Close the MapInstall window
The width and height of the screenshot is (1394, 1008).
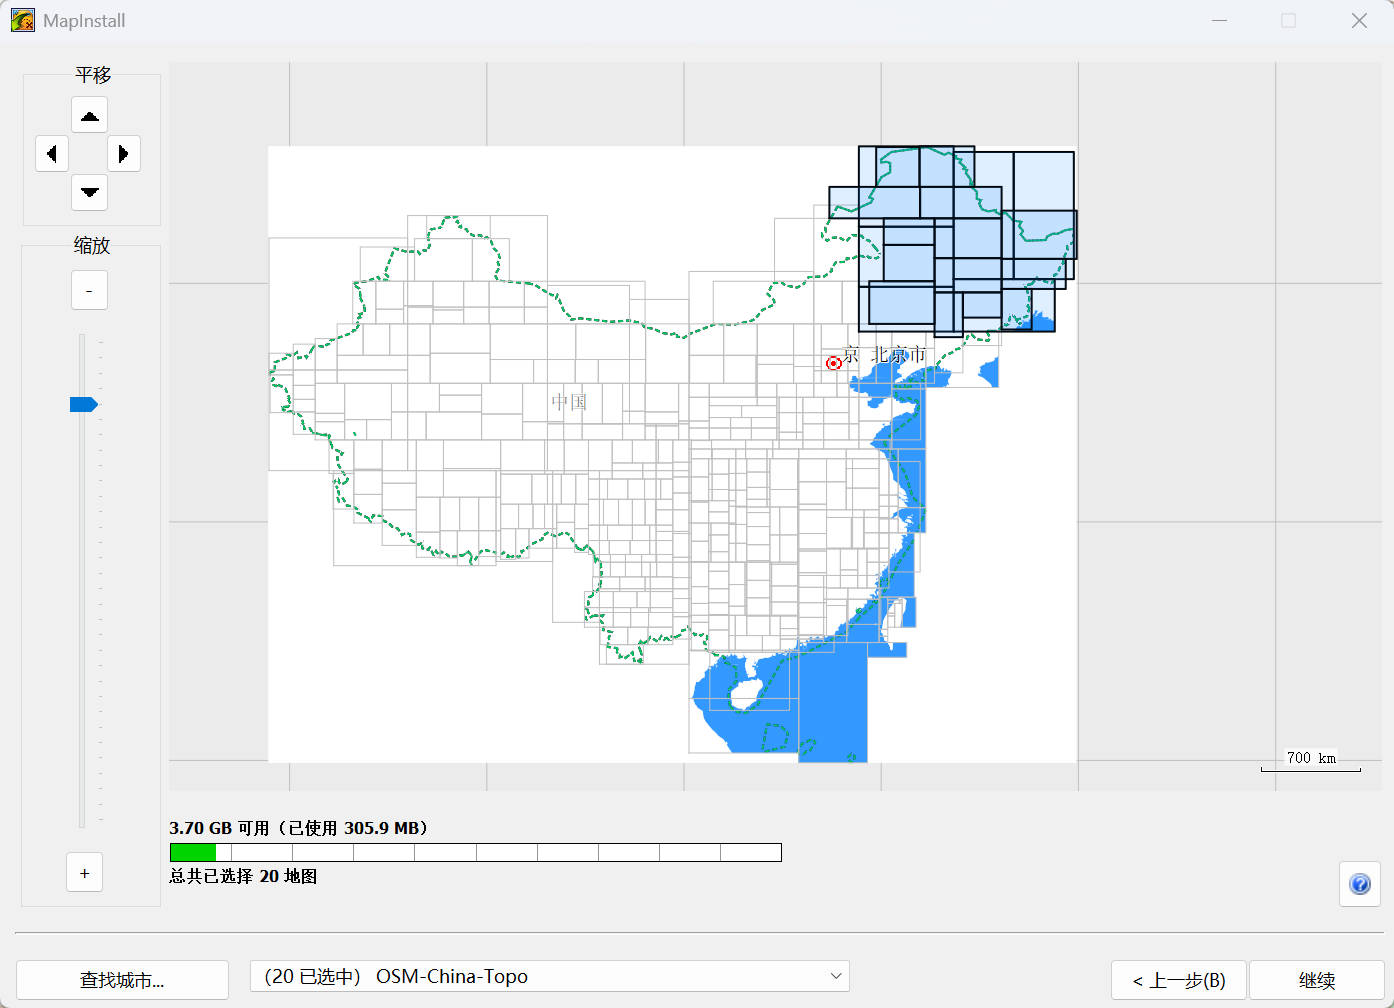pos(1359,21)
